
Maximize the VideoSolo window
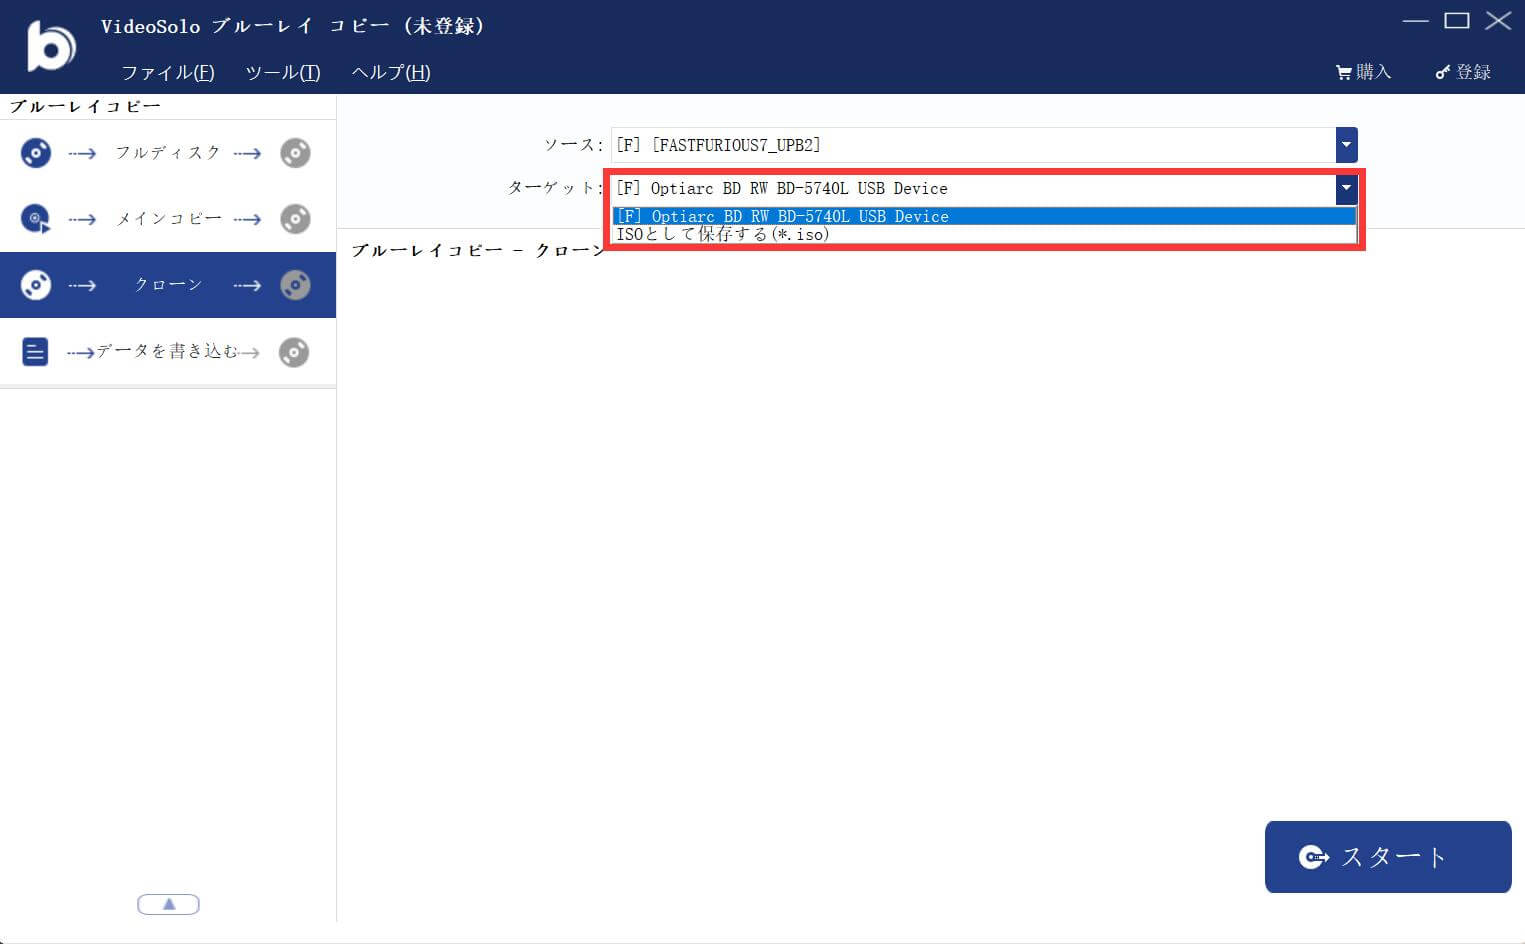tap(1457, 20)
